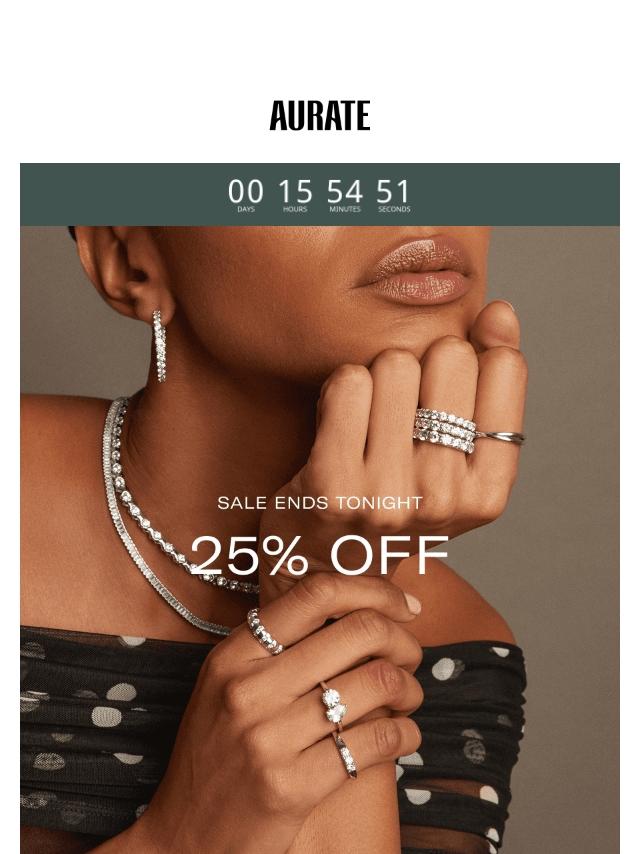Click the countdown seconds value 51
Screen dimensions: 640x854
pos(393,192)
